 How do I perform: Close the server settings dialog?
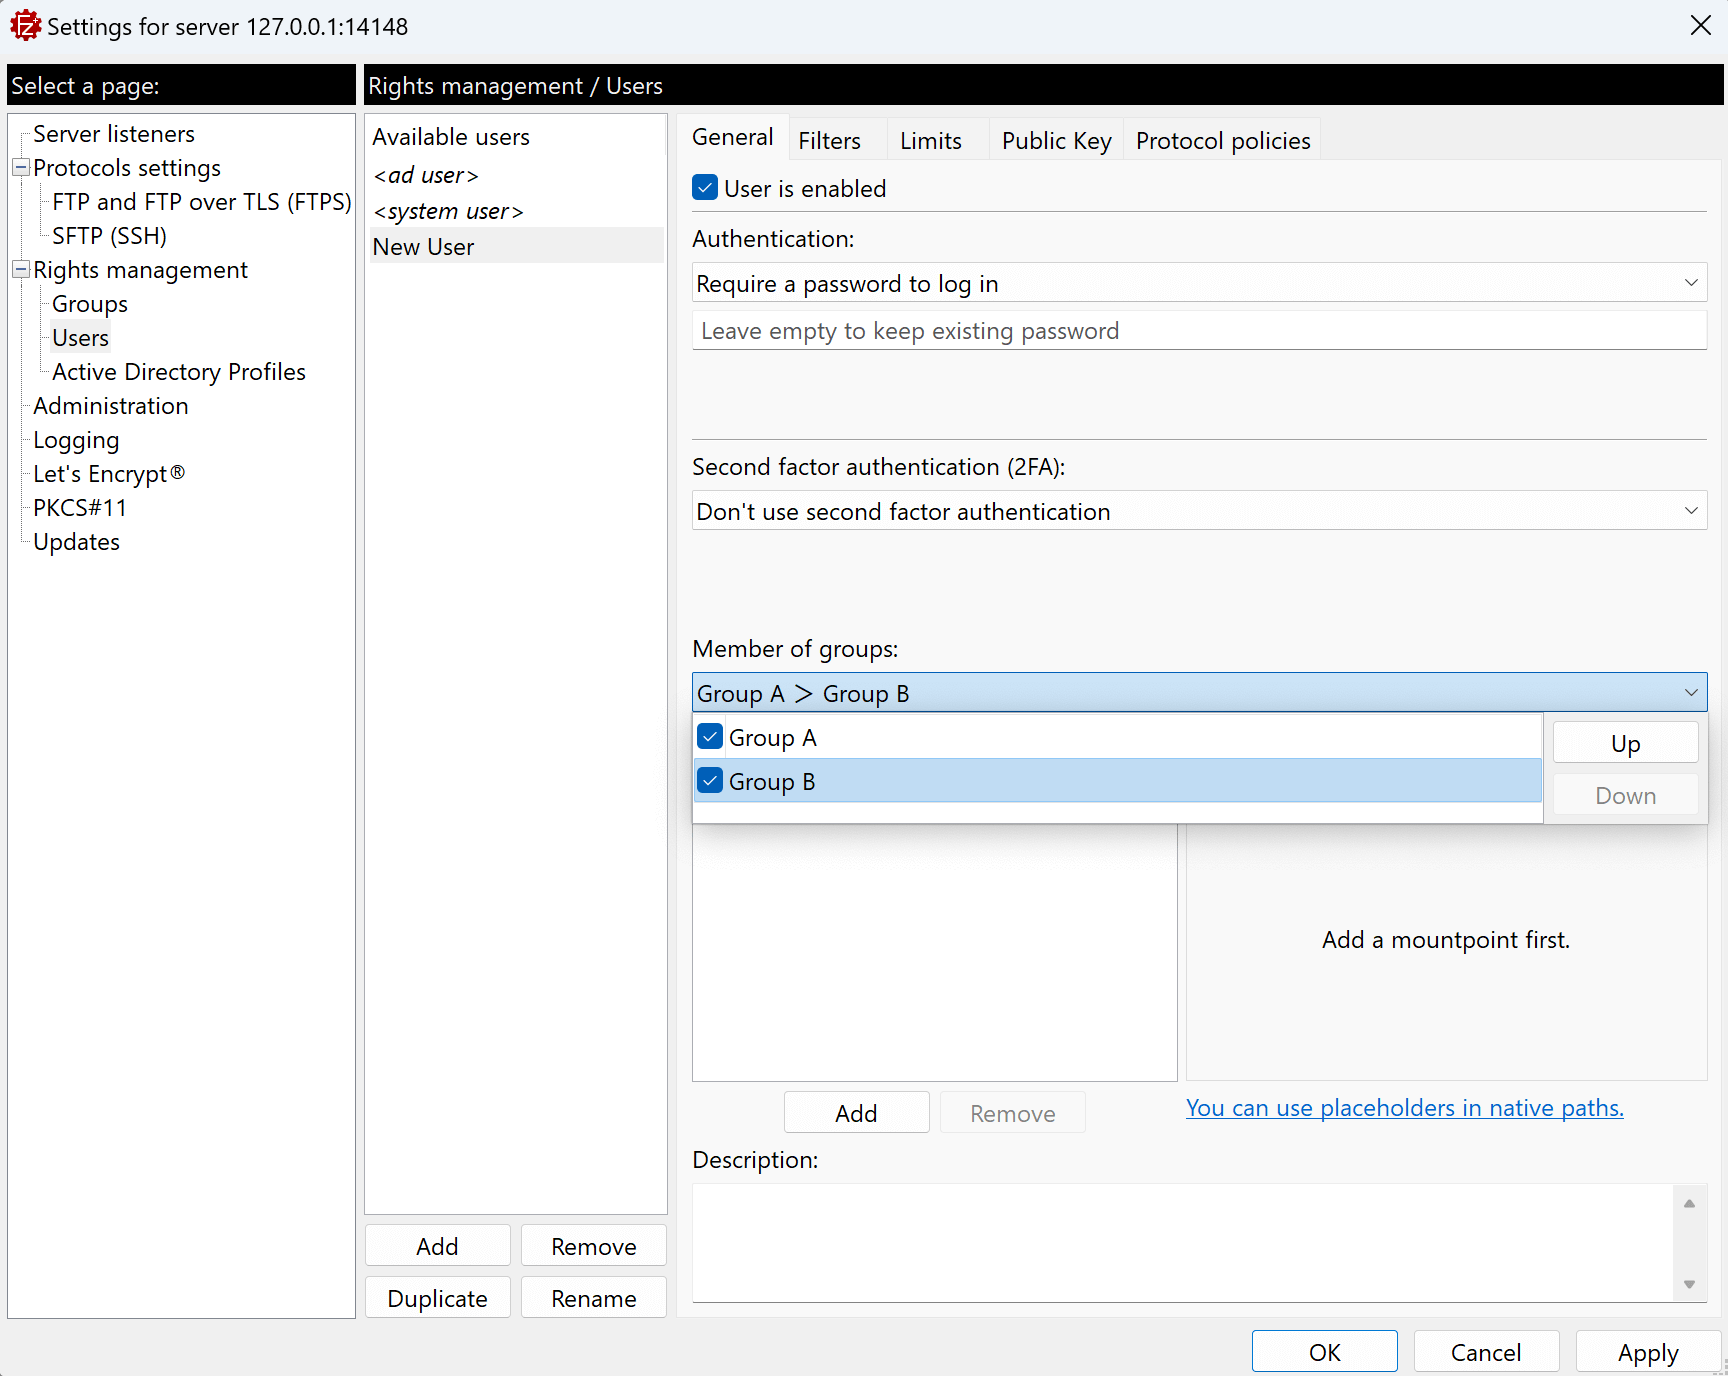tap(1700, 26)
